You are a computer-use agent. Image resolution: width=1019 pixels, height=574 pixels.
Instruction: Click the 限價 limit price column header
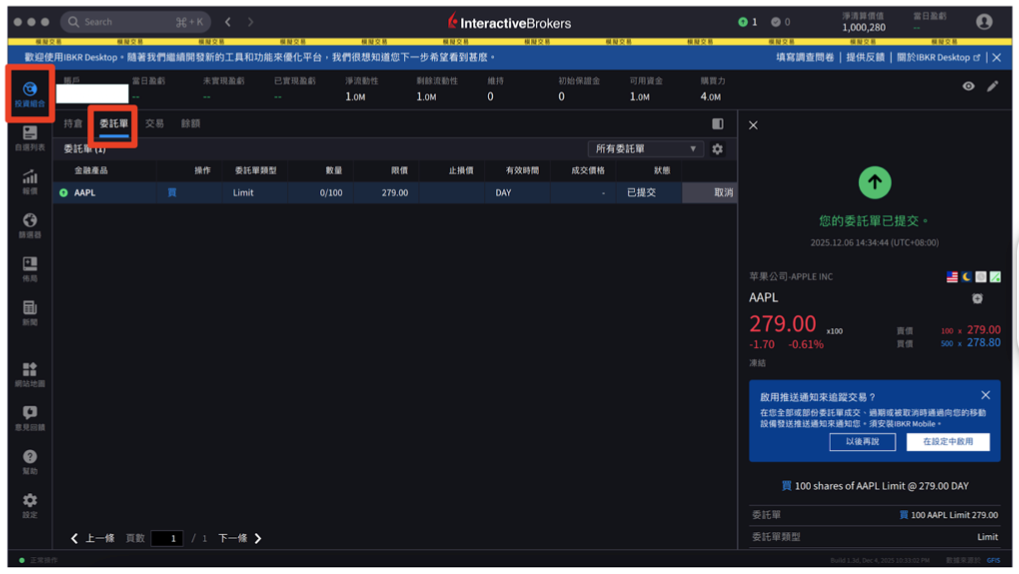click(x=399, y=170)
